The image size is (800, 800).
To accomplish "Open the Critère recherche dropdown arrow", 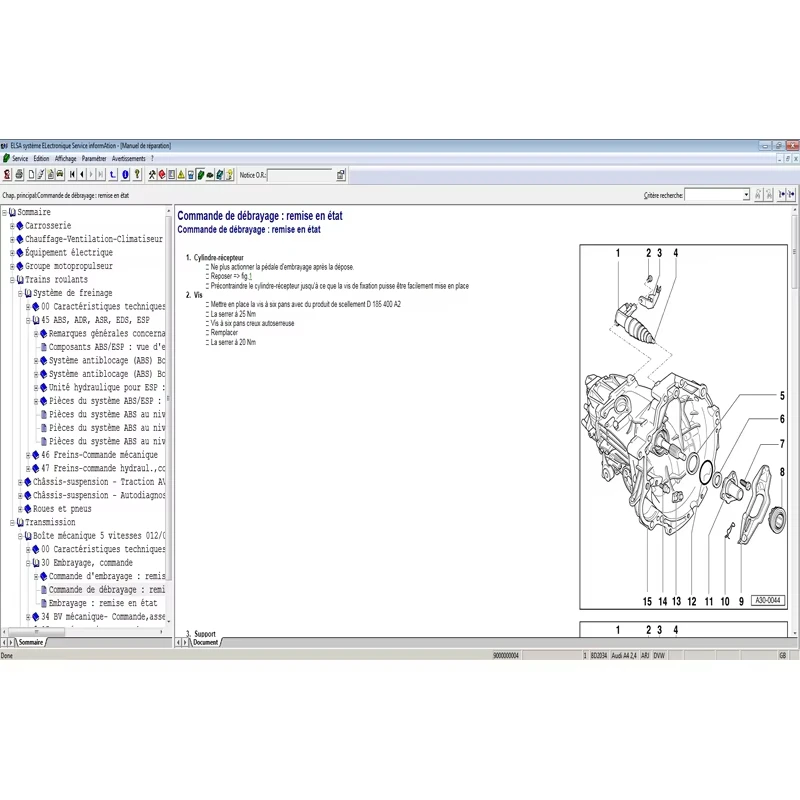I will pyautogui.click(x=746, y=195).
